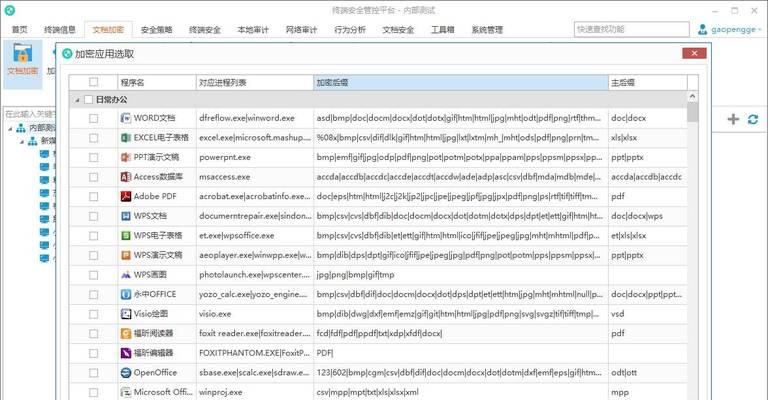Select the winproj.exe process cell
The height and width of the screenshot is (400, 768).
click(x=255, y=392)
